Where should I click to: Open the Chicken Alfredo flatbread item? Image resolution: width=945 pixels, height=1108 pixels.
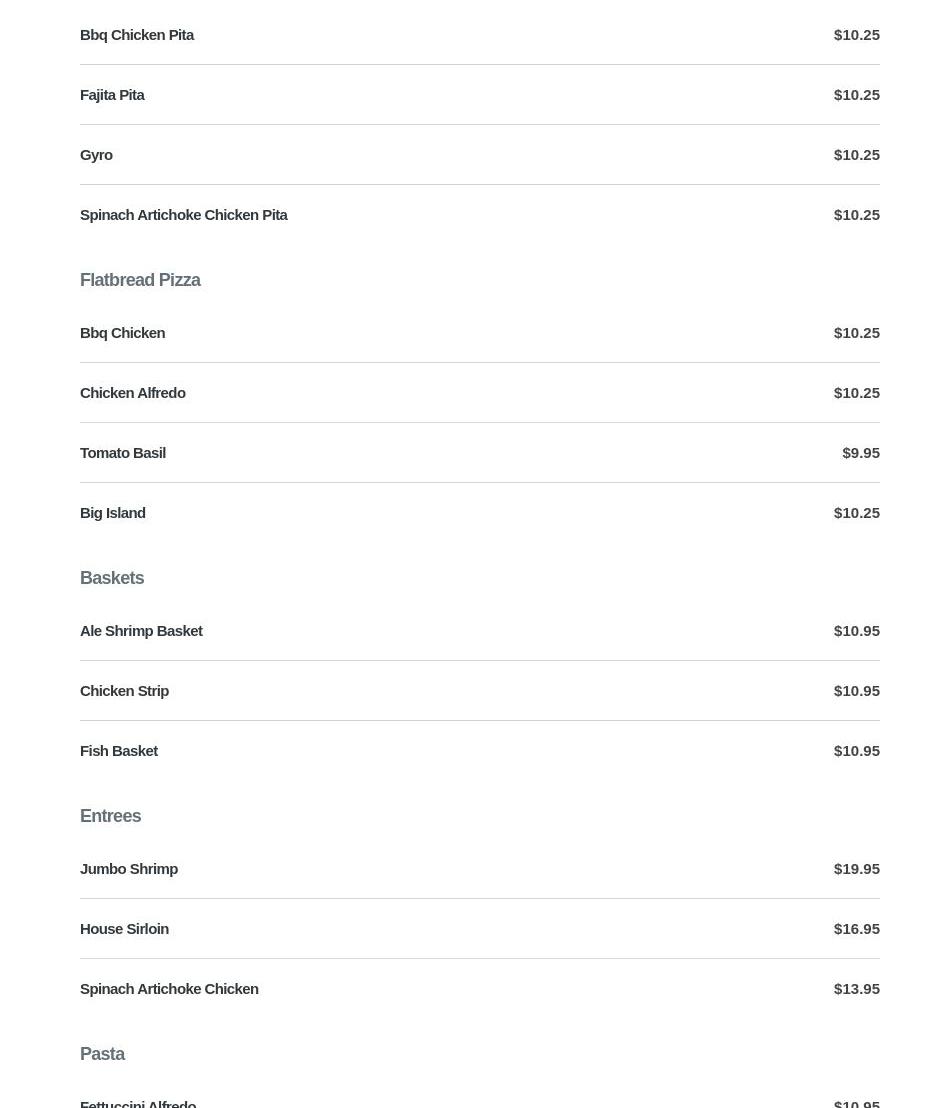tap(132, 393)
